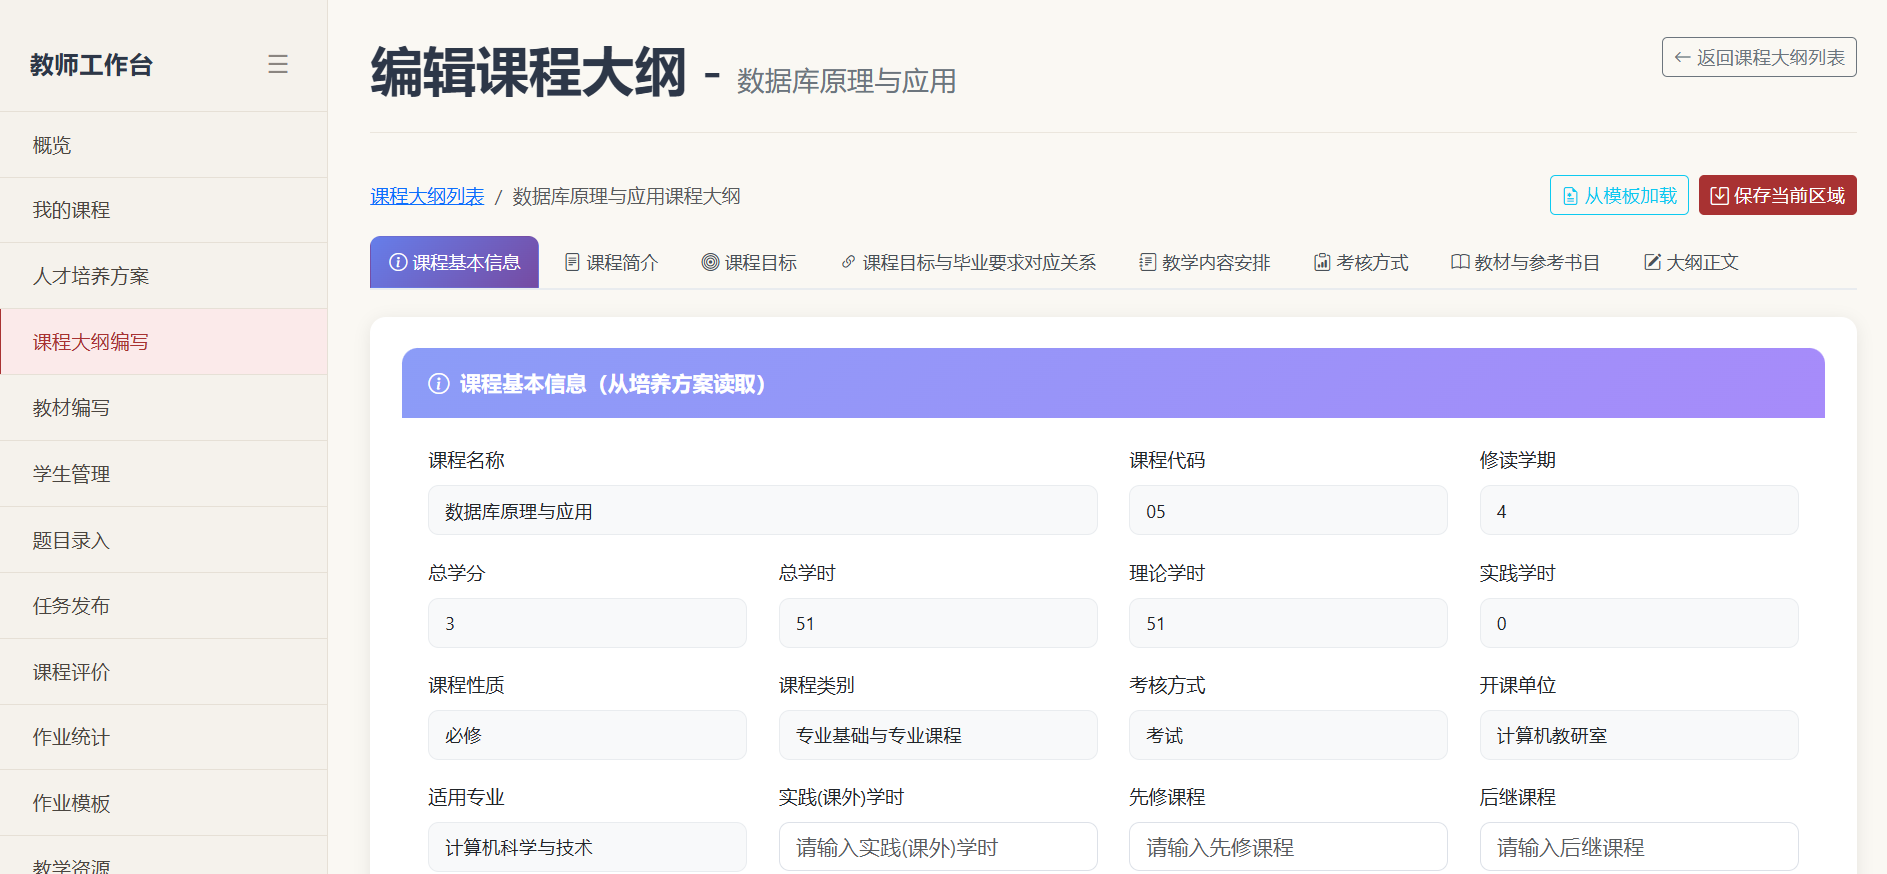Open 课程目标与毕业要求对应关系 tab

(x=968, y=262)
